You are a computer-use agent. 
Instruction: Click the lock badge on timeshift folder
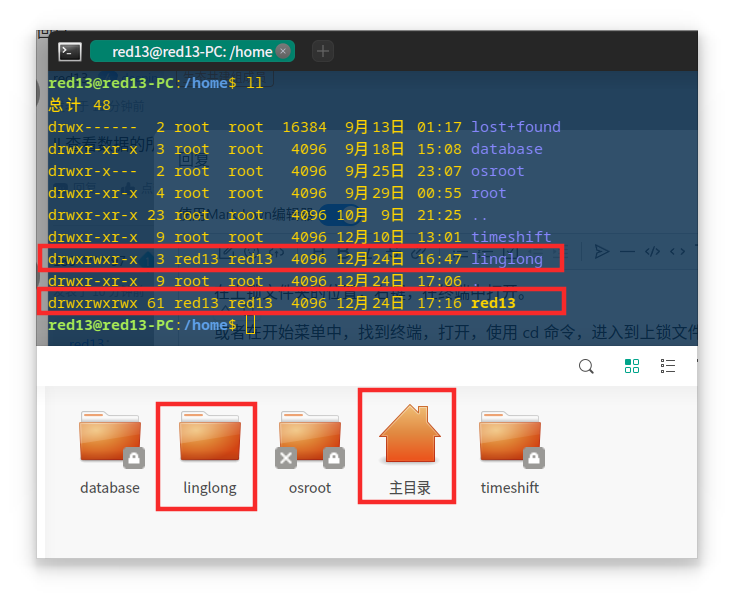534,458
